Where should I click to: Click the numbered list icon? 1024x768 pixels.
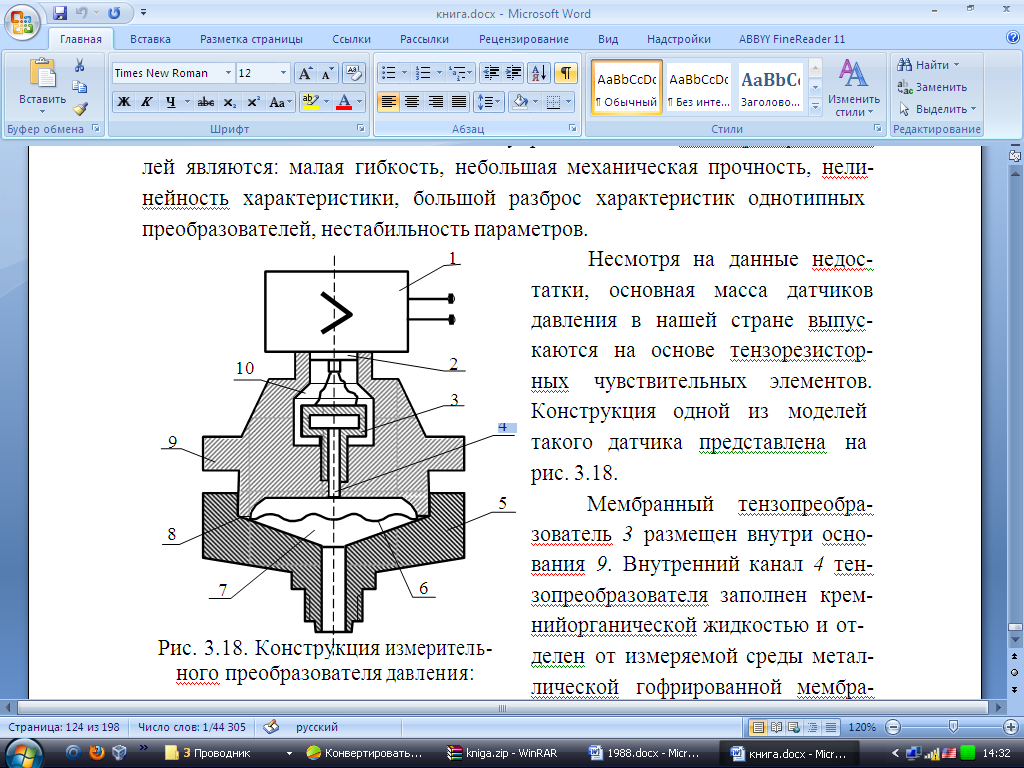pos(423,73)
